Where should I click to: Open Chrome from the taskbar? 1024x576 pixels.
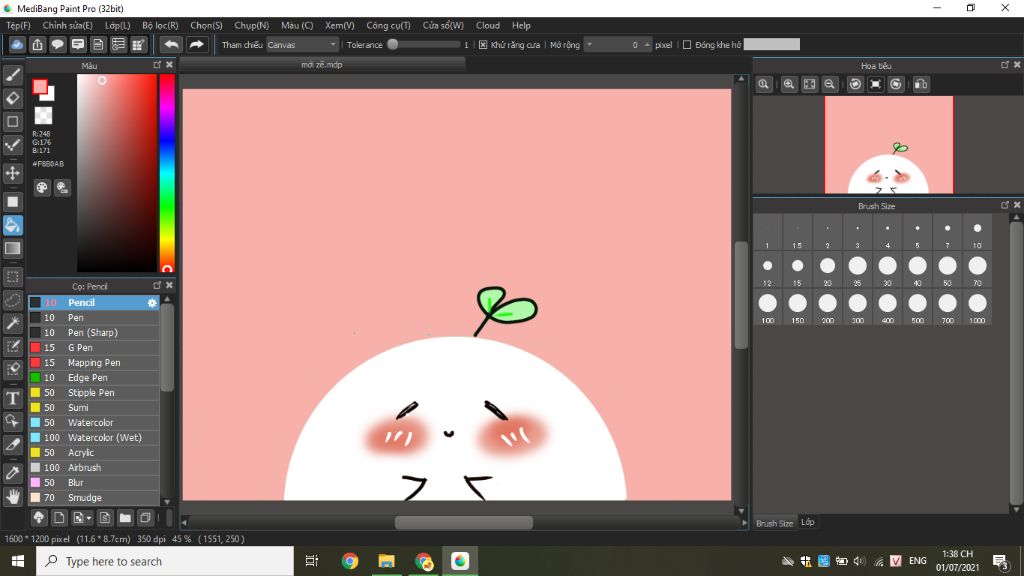(349, 561)
